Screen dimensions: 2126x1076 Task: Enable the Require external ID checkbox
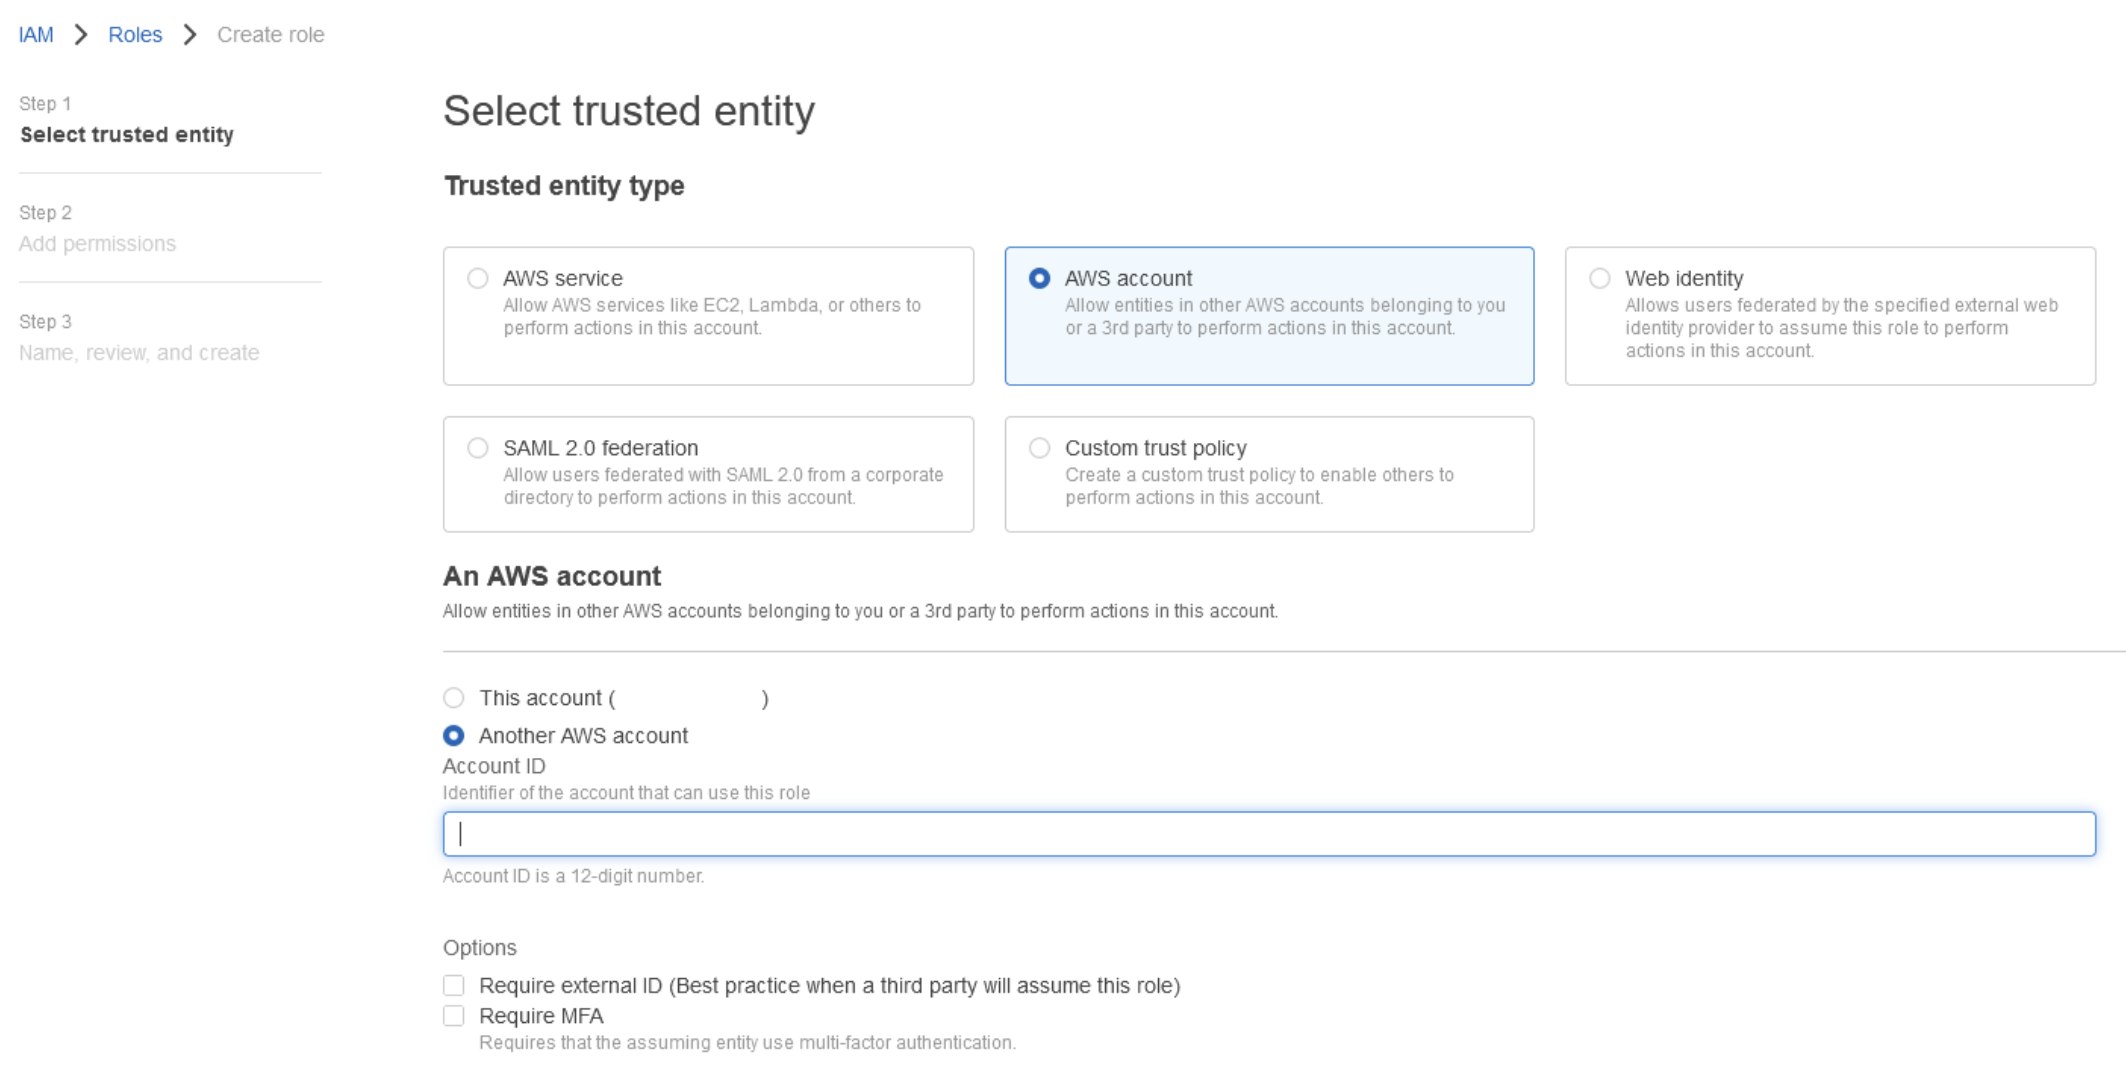[454, 986]
